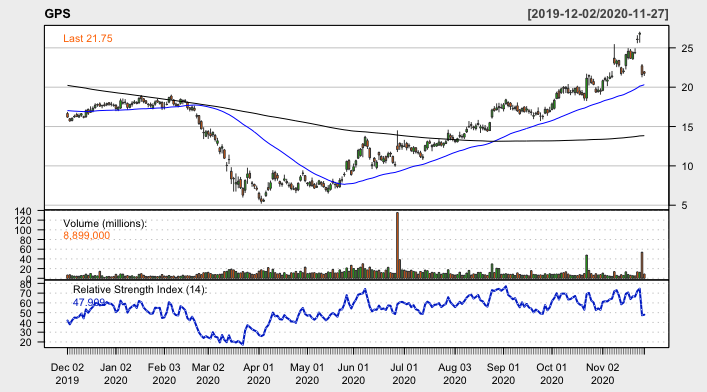Click the Dec 02 2019 date label
Screen dimensions: 707x392
point(67,374)
